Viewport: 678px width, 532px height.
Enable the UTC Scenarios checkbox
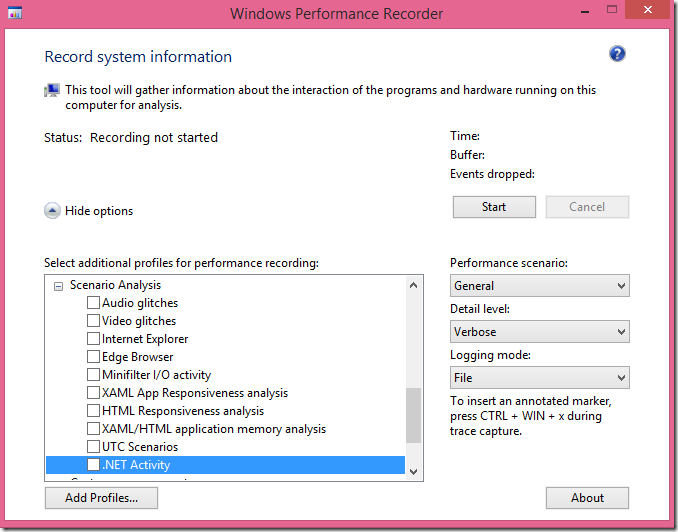point(93,446)
